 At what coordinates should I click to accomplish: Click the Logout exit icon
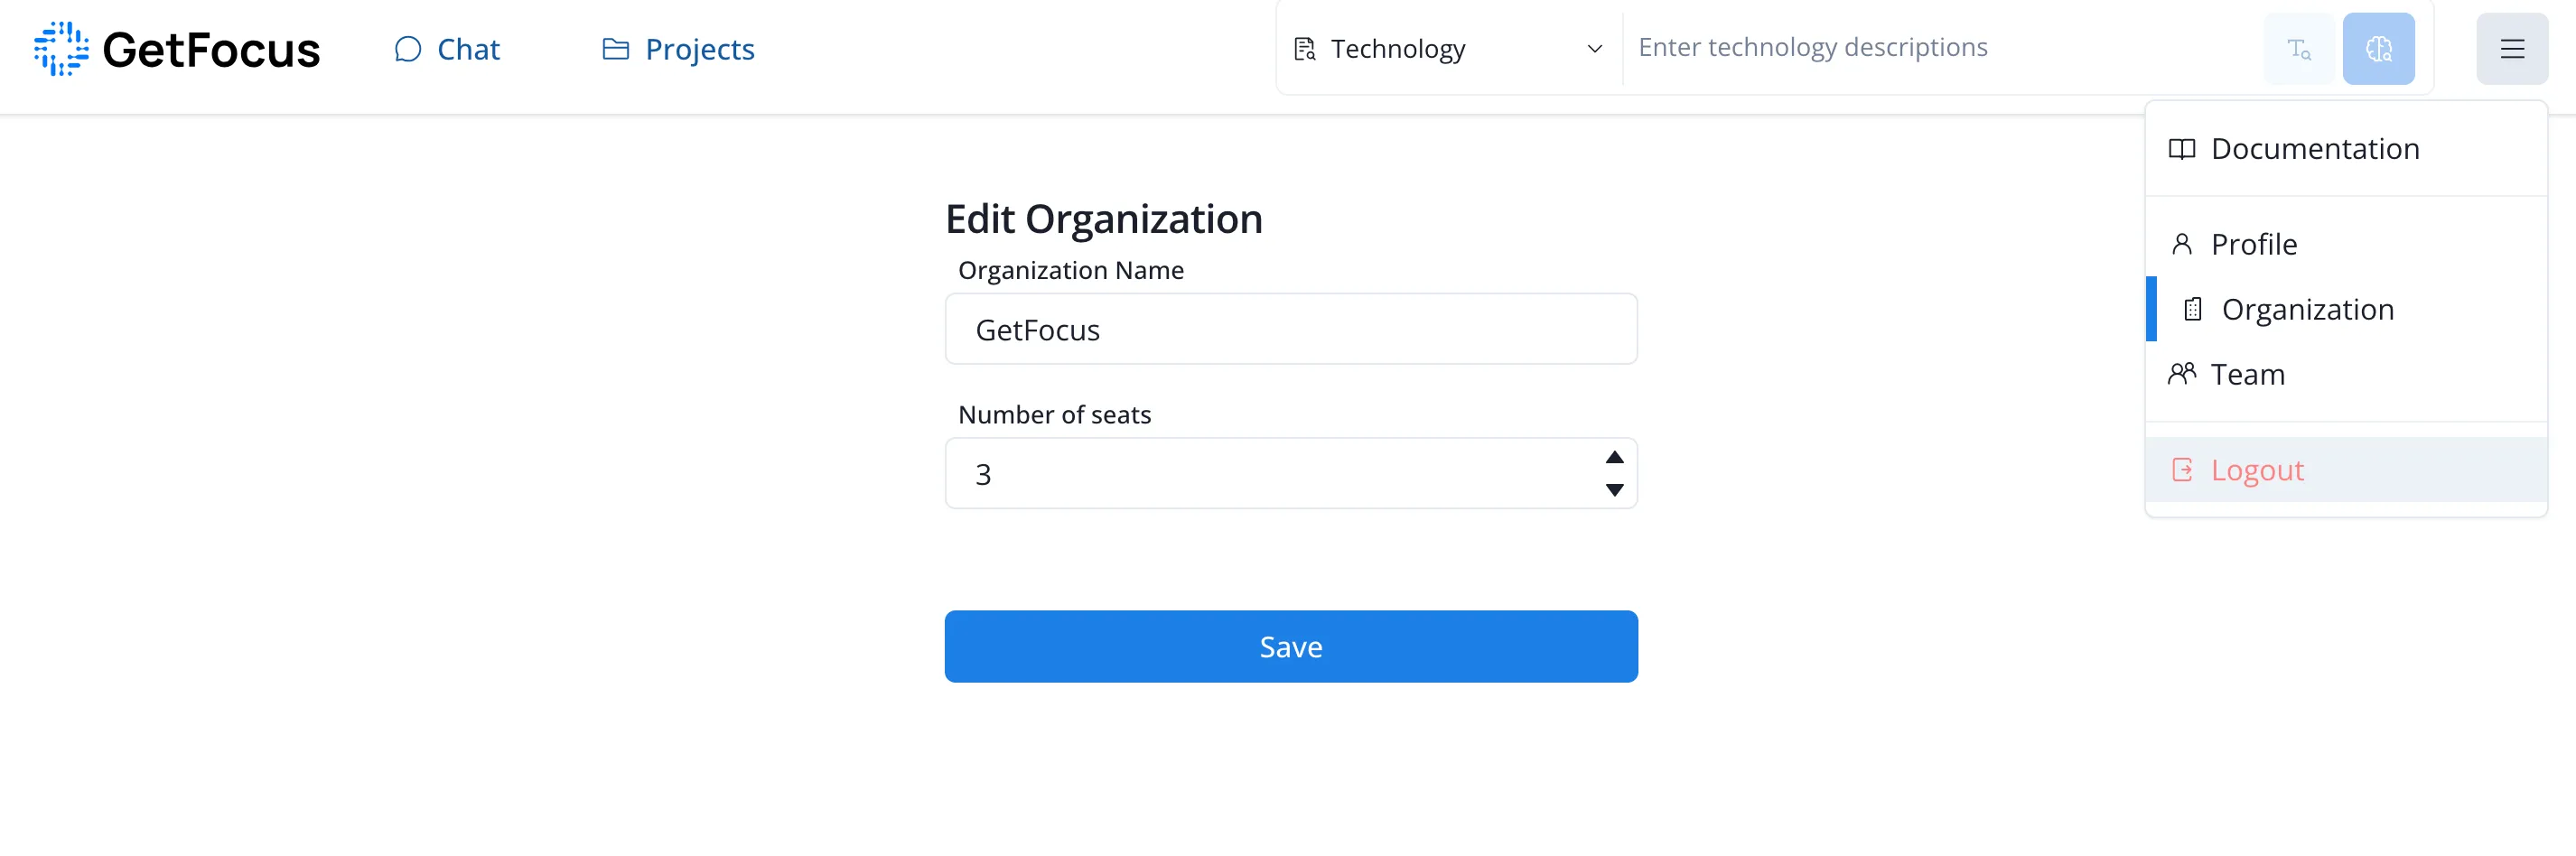pyautogui.click(x=2181, y=470)
